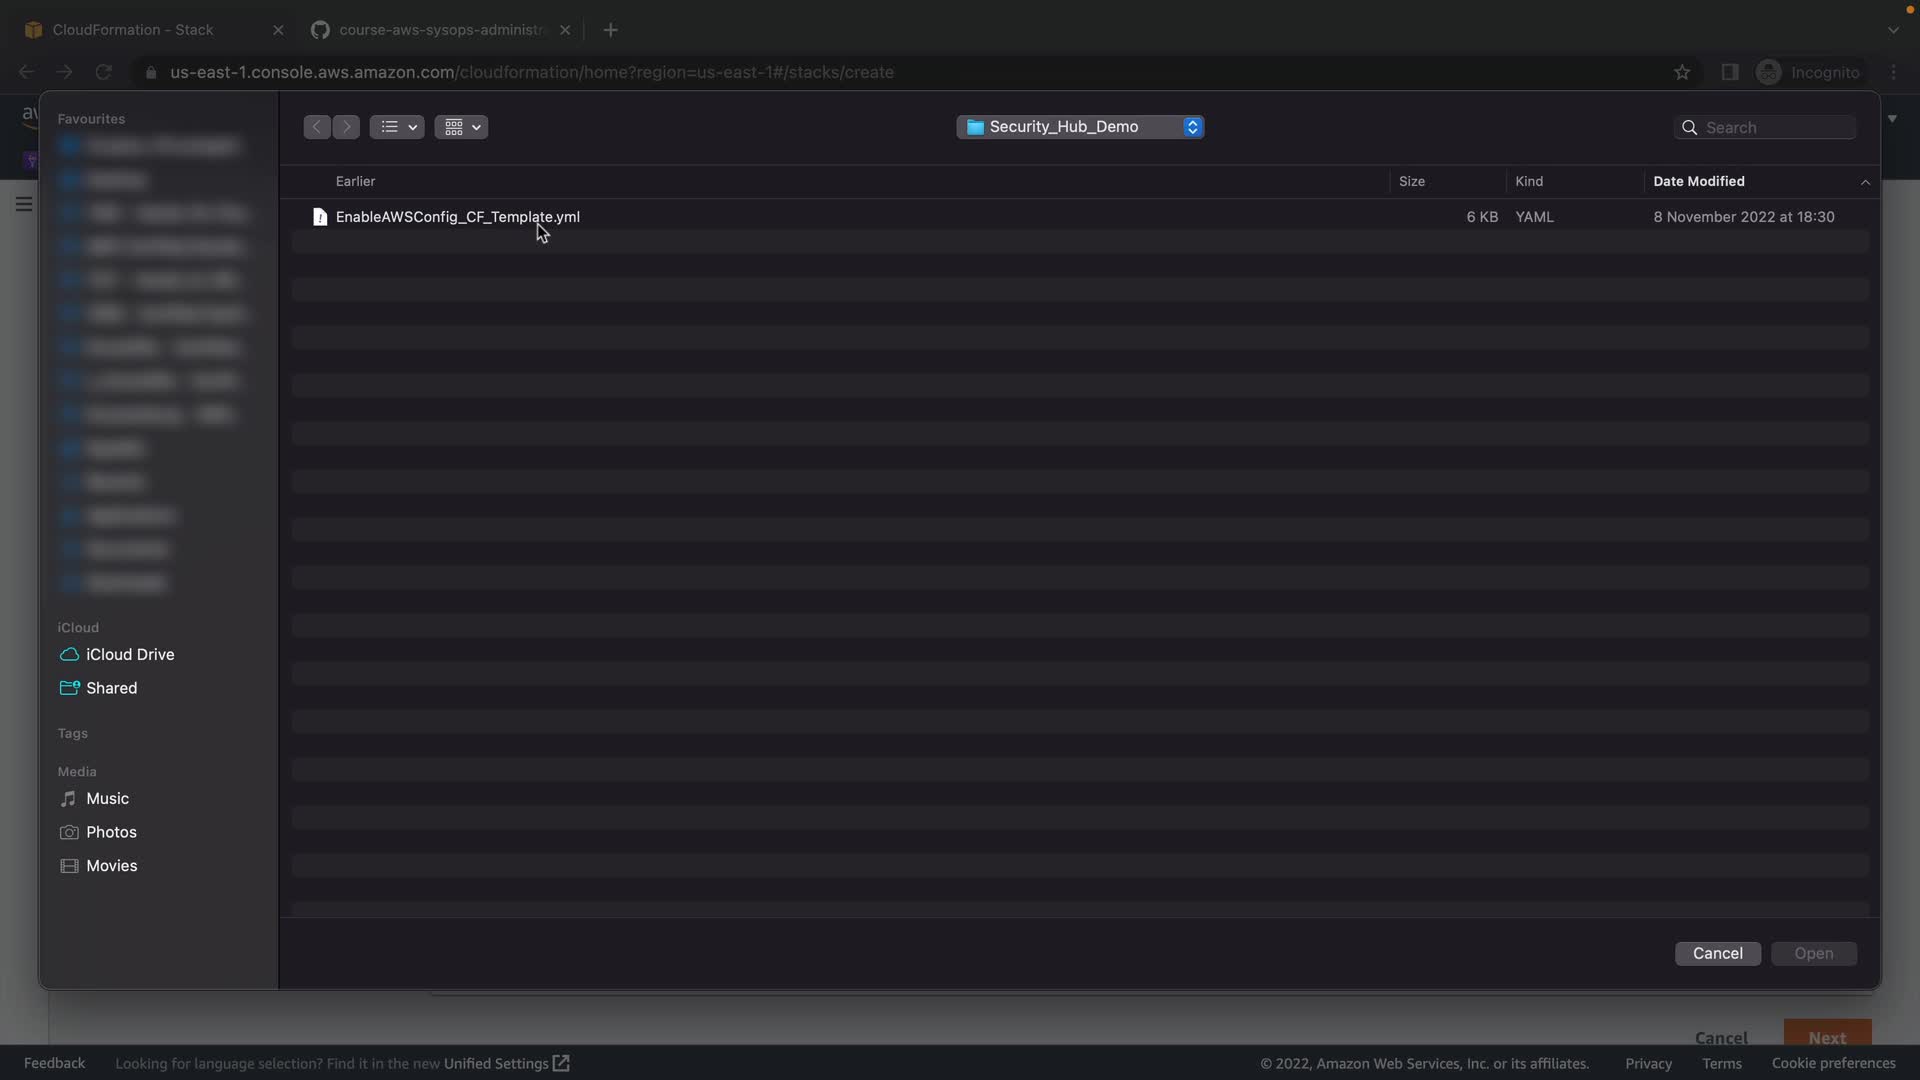Go back in file dialog history
This screenshot has height=1080, width=1920.
(316, 127)
